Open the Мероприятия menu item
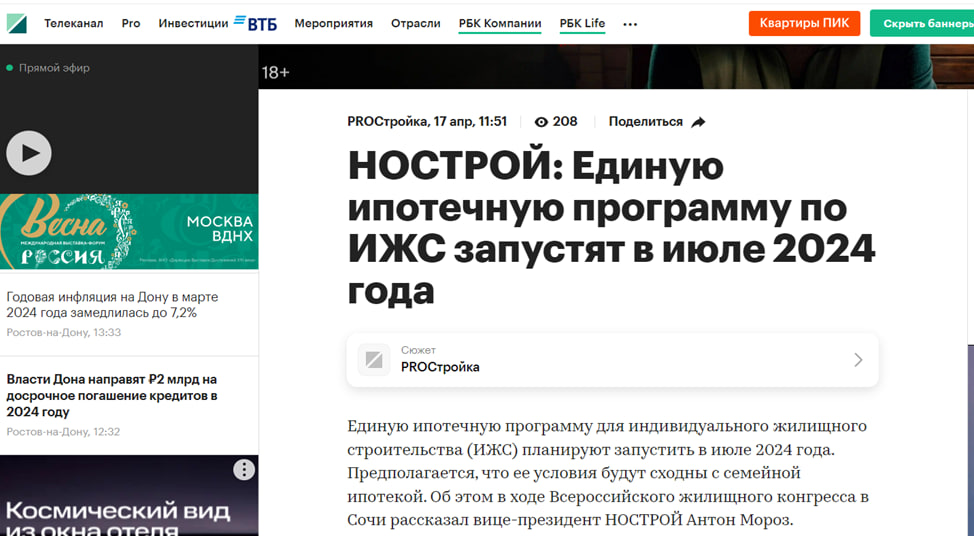The width and height of the screenshot is (974, 536). pyautogui.click(x=334, y=24)
